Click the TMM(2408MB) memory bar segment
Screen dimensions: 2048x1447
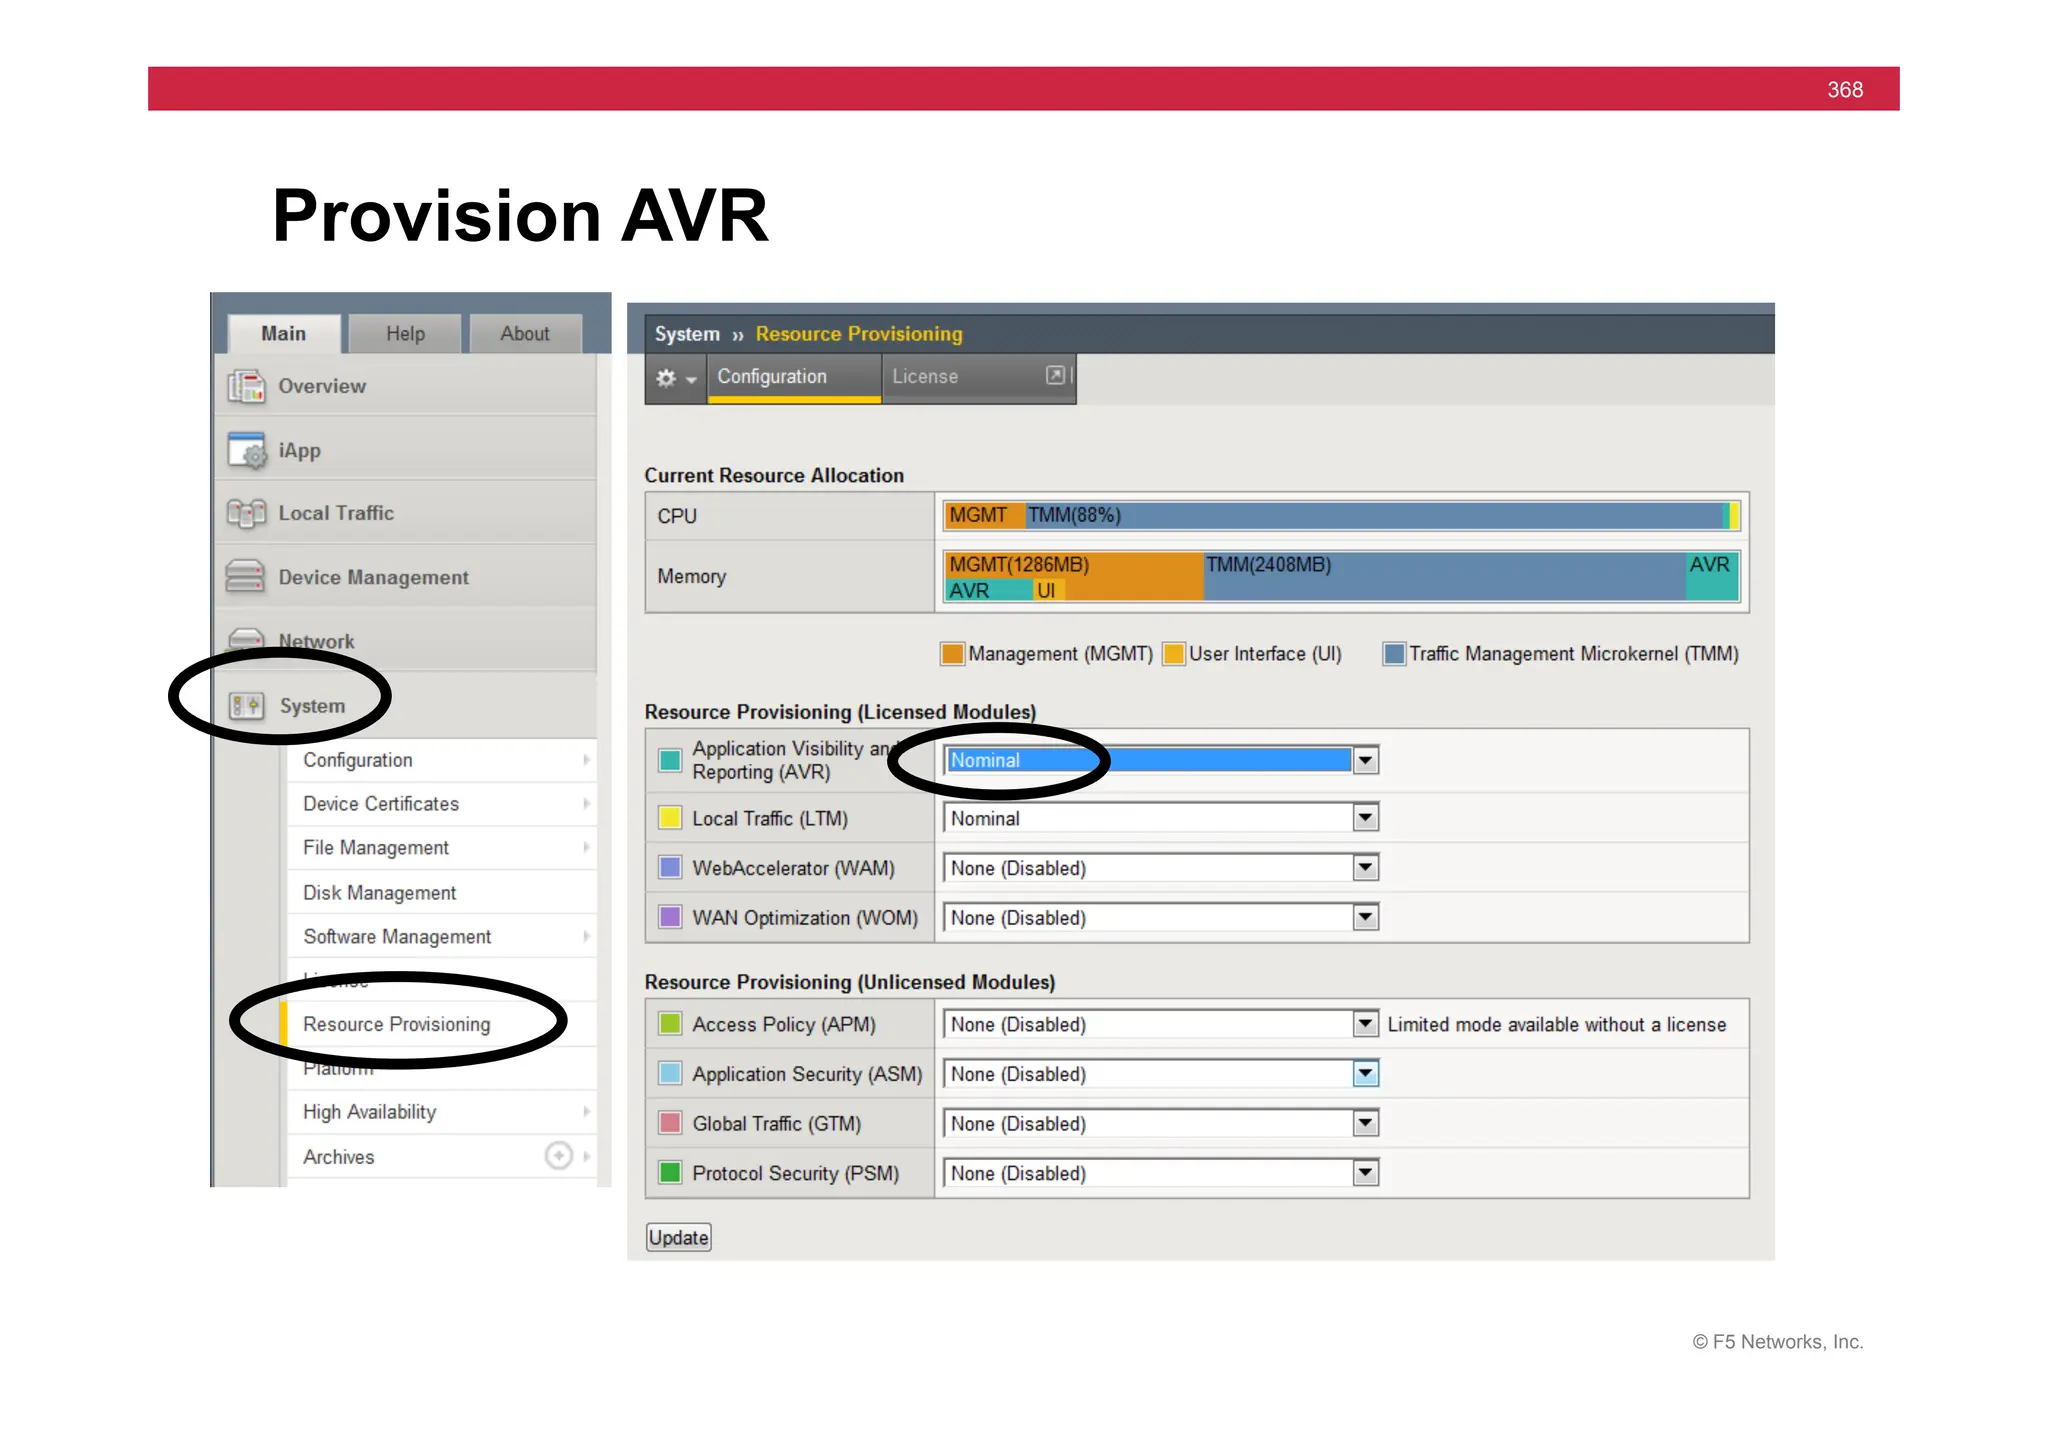1445,575
